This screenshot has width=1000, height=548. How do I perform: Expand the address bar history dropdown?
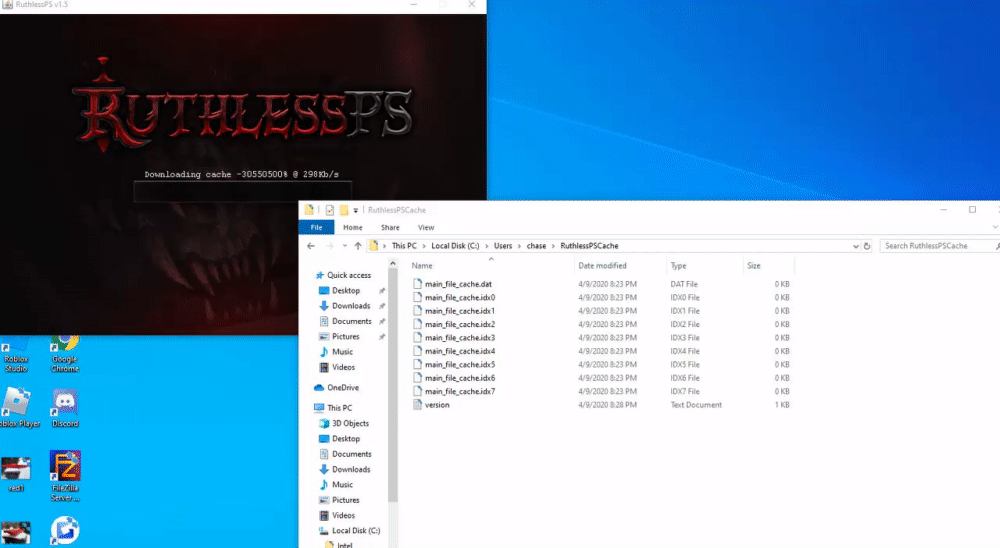855,246
